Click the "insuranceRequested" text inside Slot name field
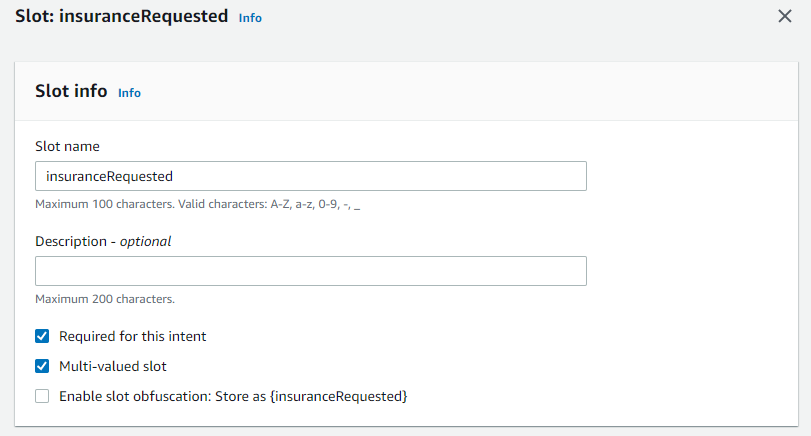Screen dimensions: 811x436 click(x=110, y=176)
